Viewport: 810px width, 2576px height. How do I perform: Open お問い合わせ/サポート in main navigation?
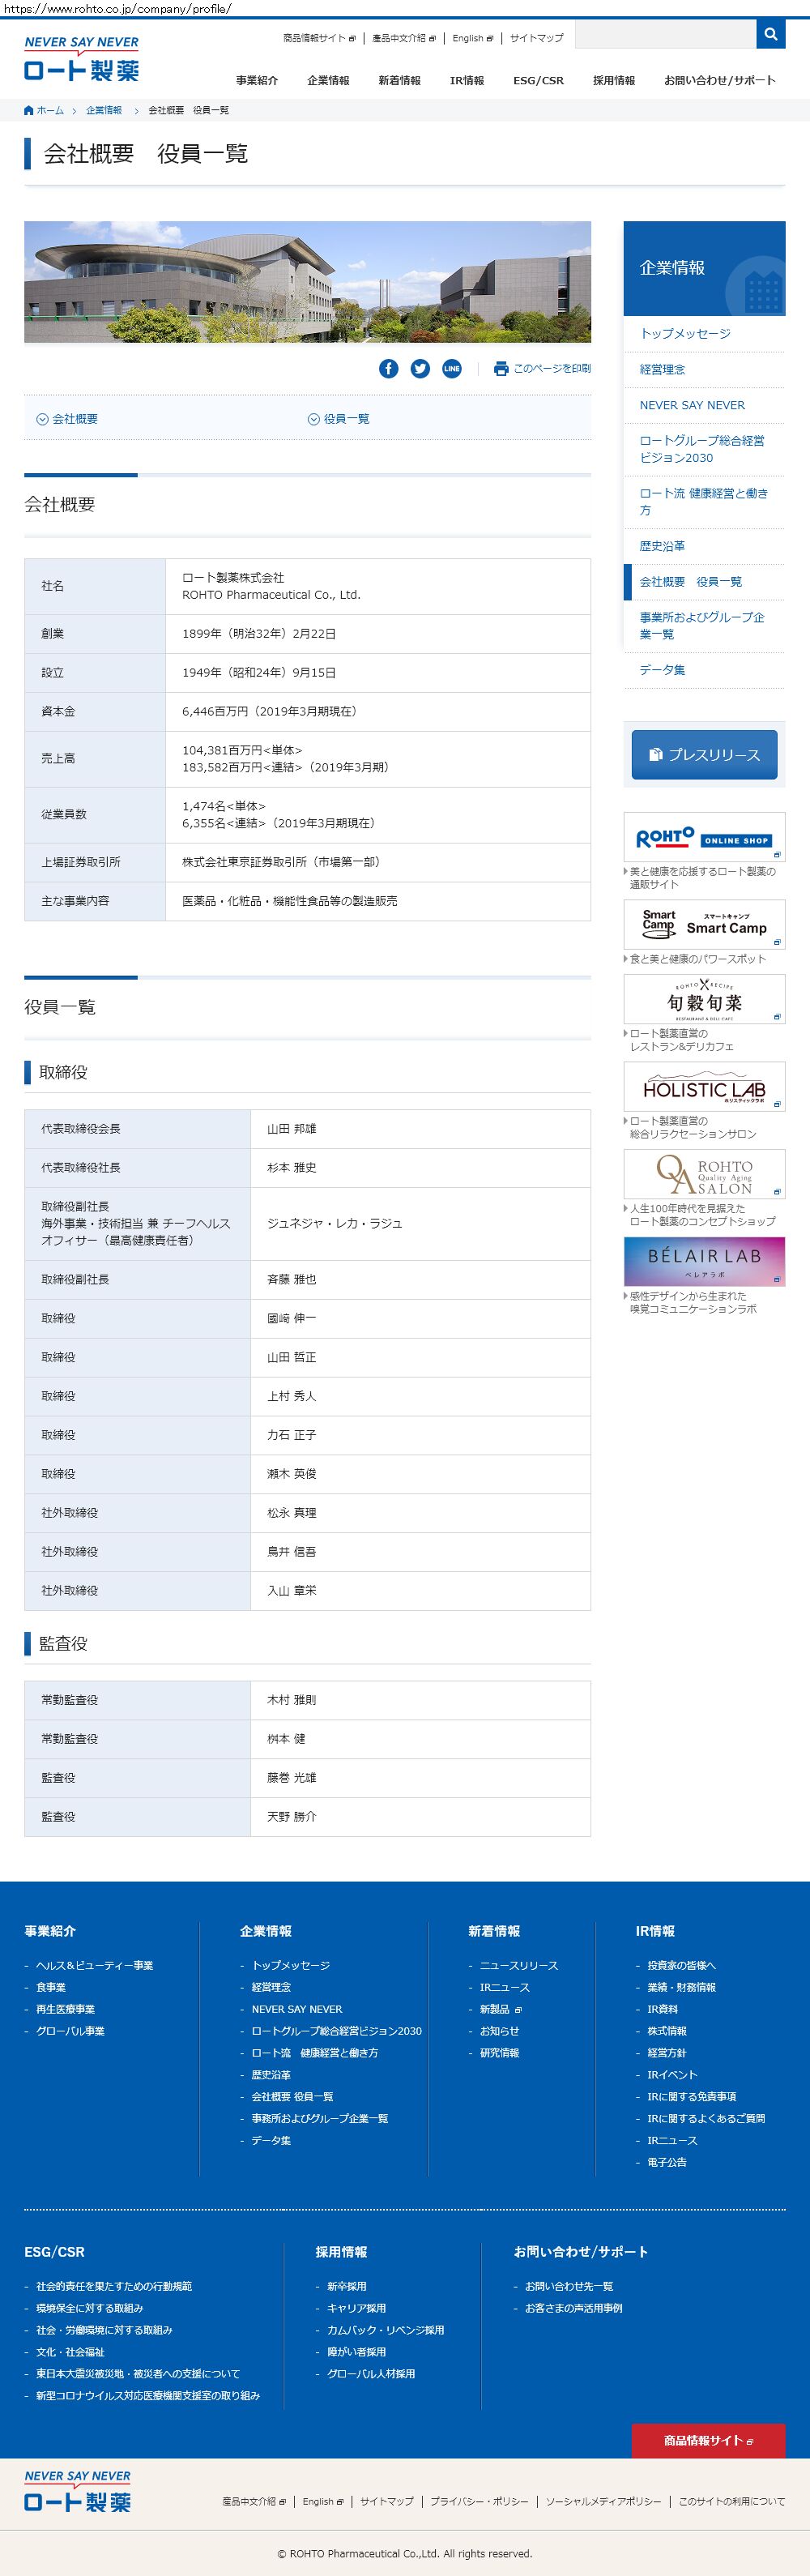click(x=720, y=81)
